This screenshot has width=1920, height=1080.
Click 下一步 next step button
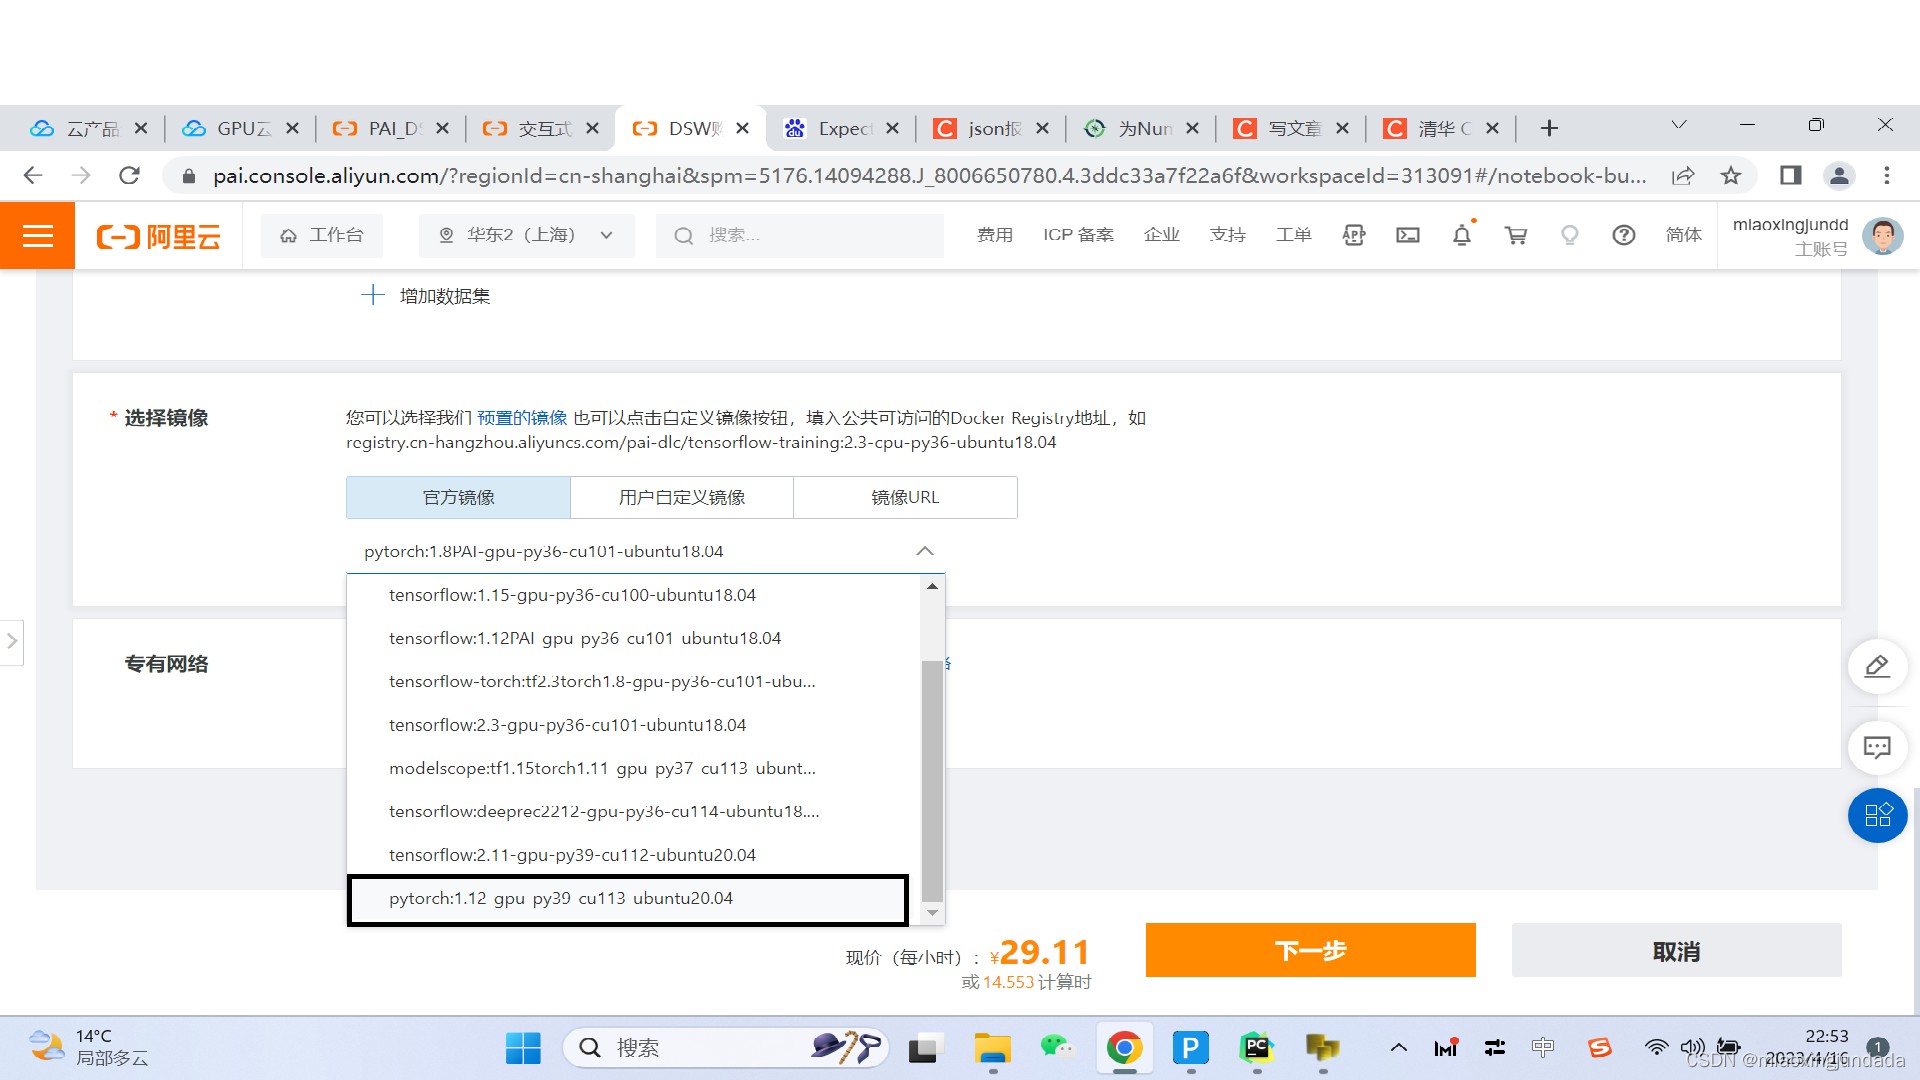1311,951
